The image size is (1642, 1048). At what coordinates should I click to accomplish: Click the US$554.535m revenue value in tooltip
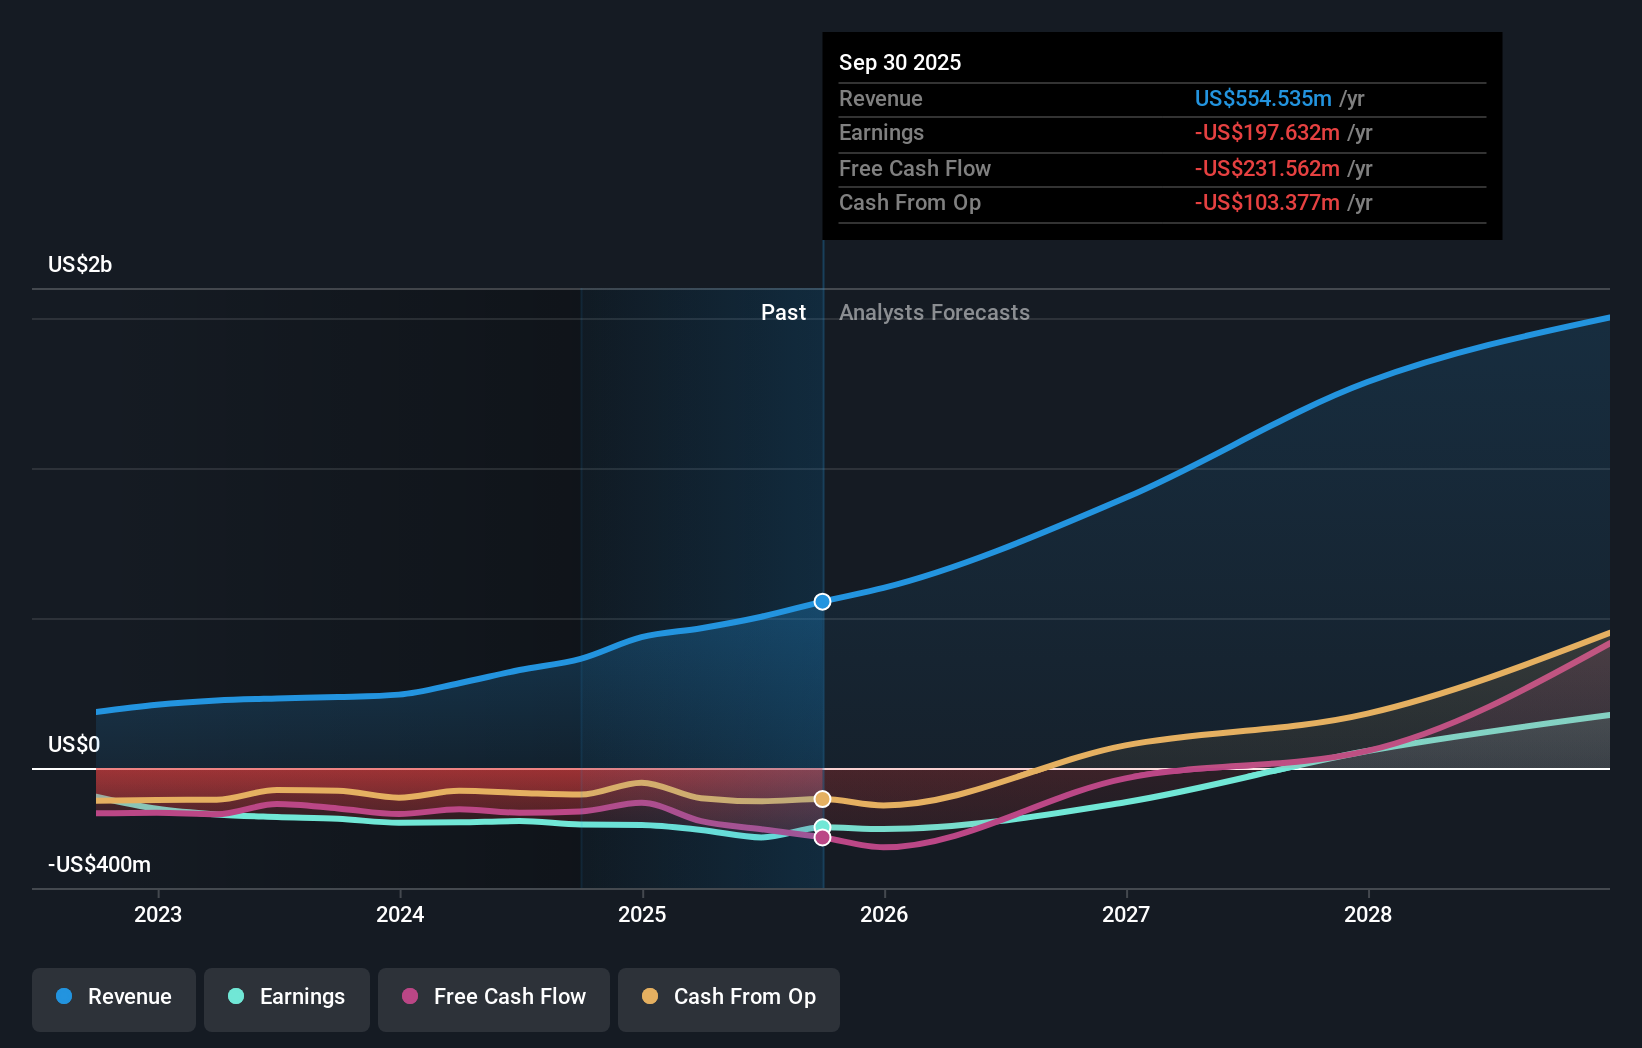tap(1263, 99)
